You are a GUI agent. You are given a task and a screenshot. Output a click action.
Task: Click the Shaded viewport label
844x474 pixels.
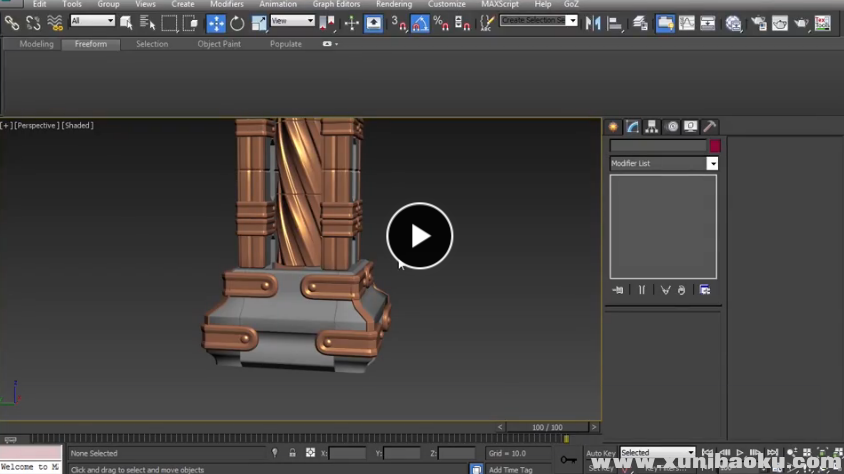(77, 125)
